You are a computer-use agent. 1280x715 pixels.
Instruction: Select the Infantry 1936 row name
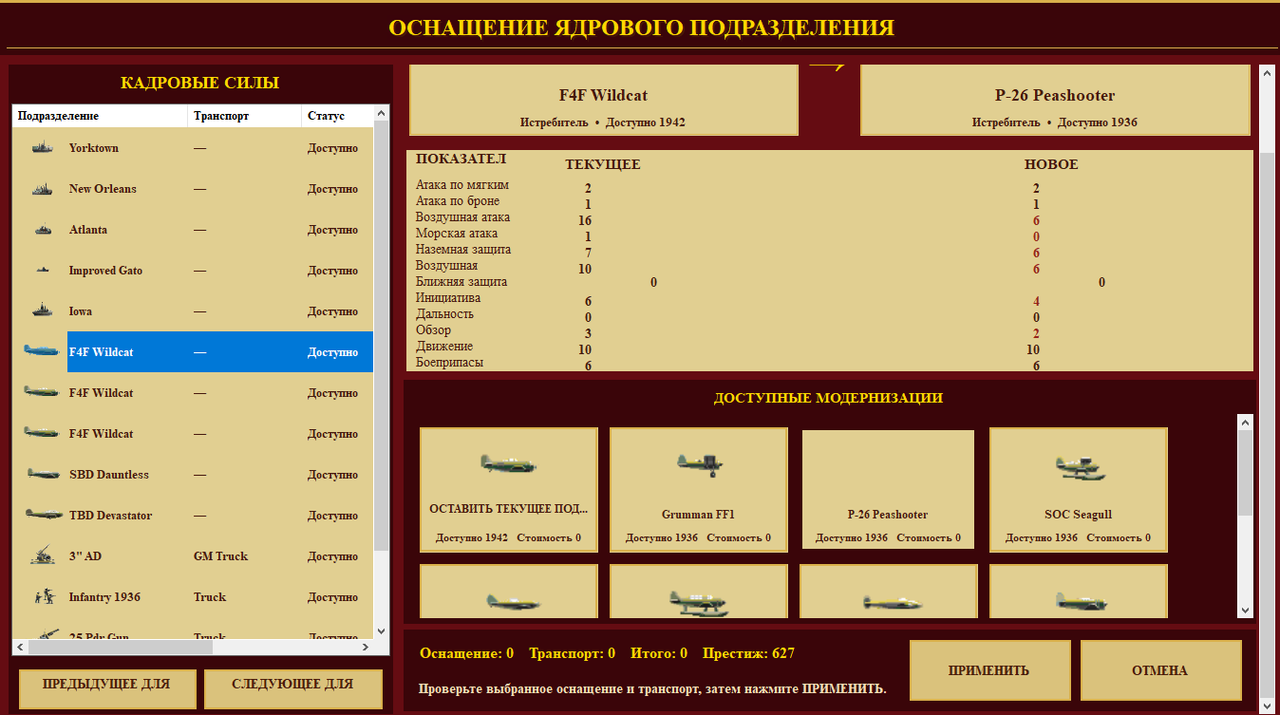point(104,597)
